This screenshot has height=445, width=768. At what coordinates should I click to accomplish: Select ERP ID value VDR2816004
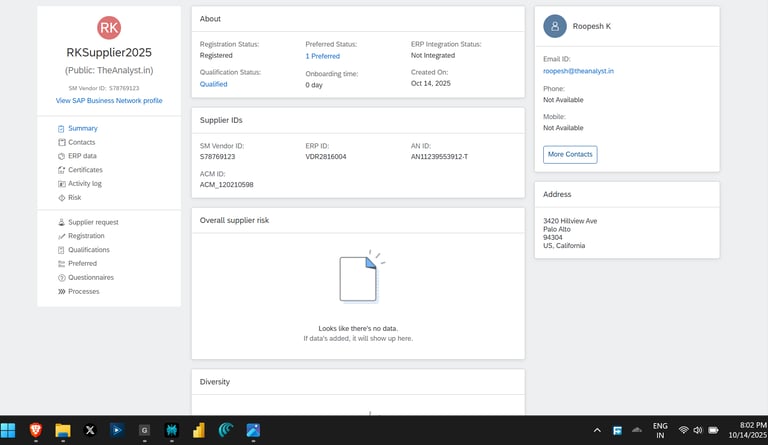325,157
